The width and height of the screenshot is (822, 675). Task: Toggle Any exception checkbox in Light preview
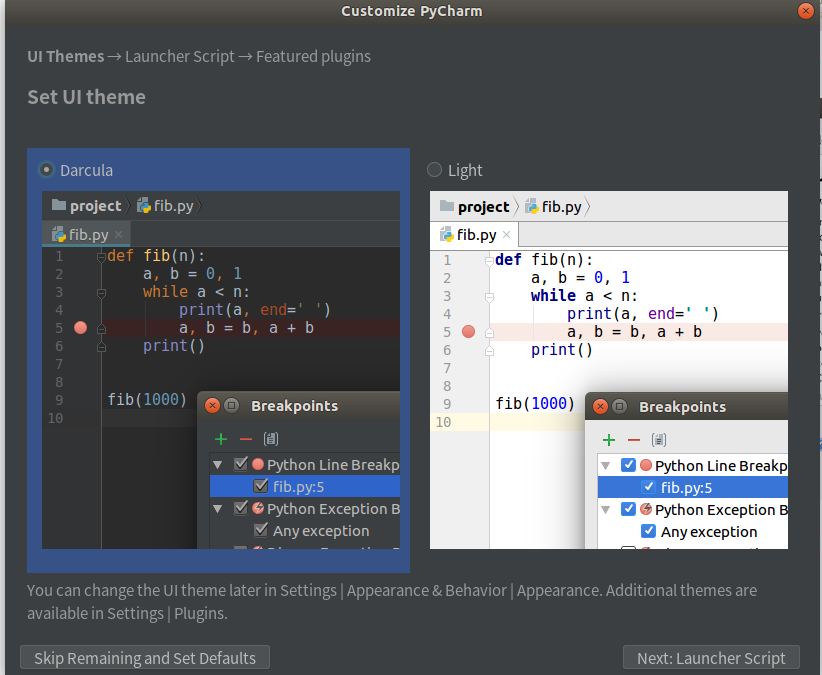648,531
